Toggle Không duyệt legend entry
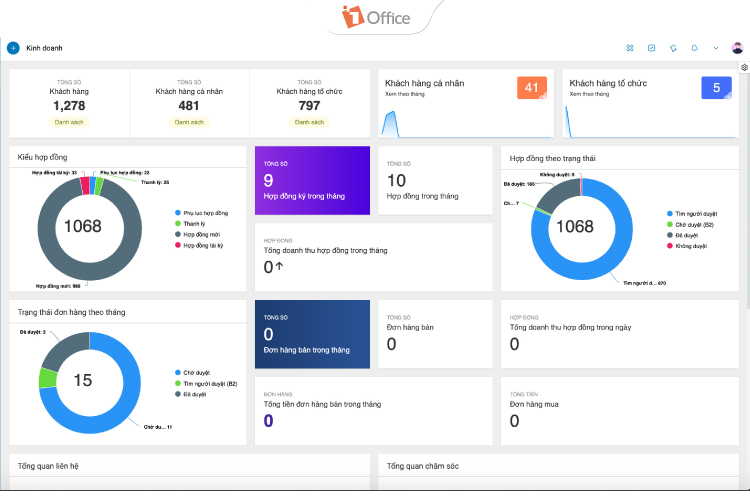The width and height of the screenshot is (750, 500). click(687, 246)
